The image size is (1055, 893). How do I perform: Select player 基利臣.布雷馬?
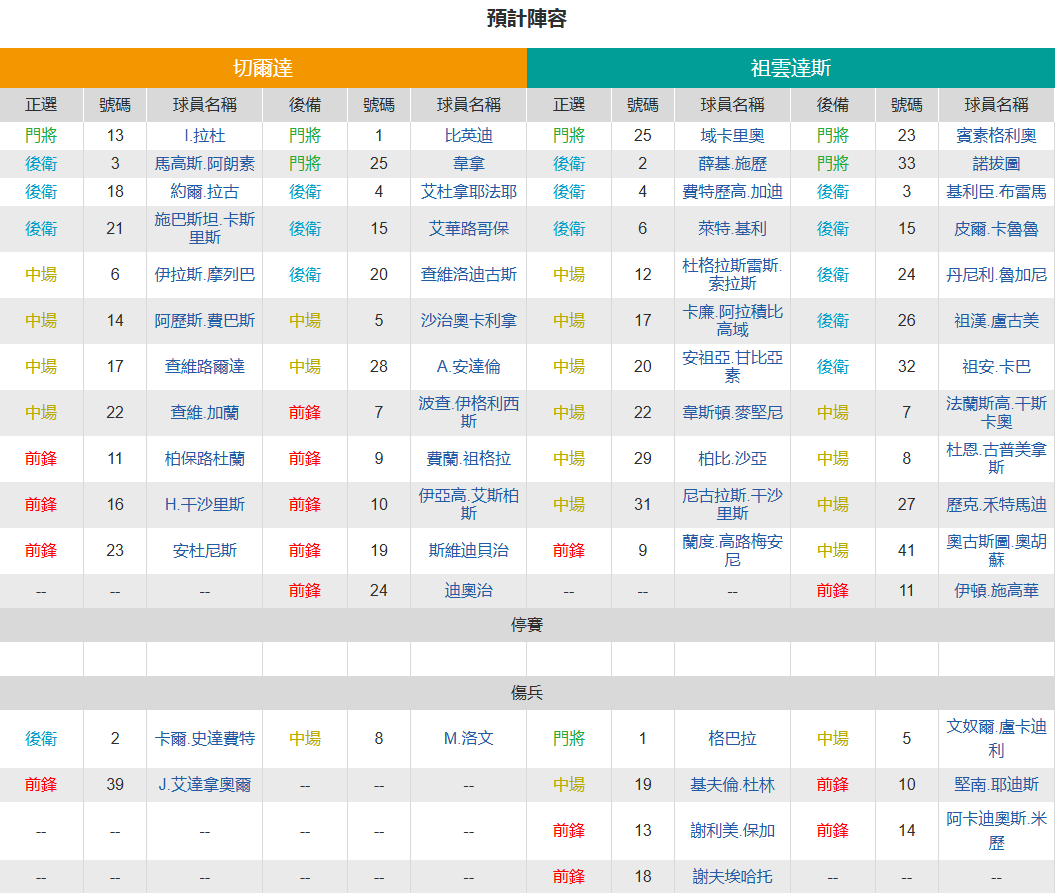tap(996, 192)
